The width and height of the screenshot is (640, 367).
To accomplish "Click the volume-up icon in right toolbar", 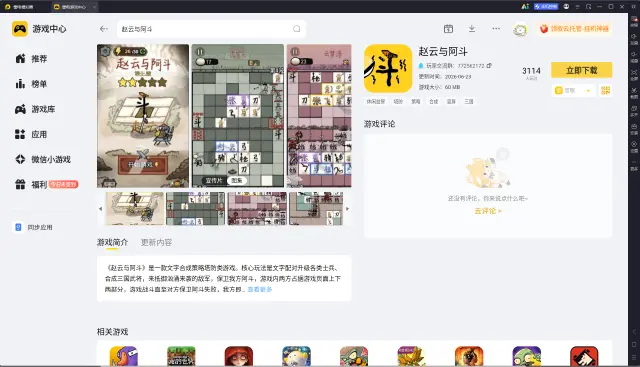I will click(x=634, y=37).
